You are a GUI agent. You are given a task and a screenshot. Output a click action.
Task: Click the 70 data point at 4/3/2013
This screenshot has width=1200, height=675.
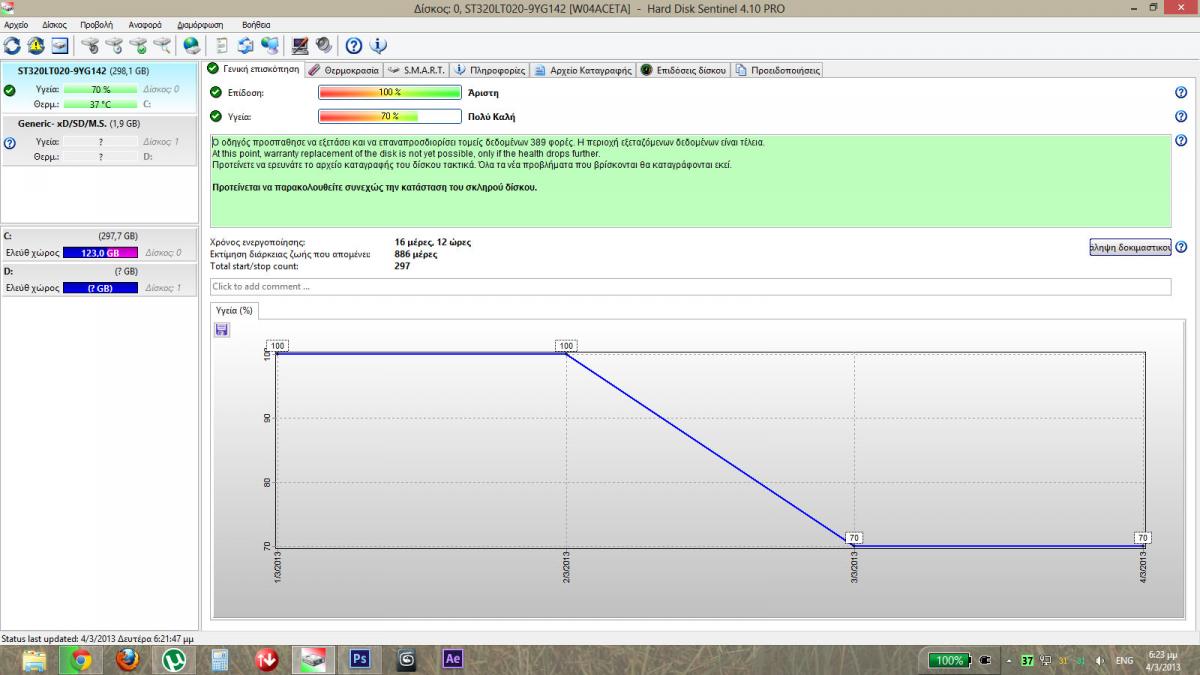1143,538
